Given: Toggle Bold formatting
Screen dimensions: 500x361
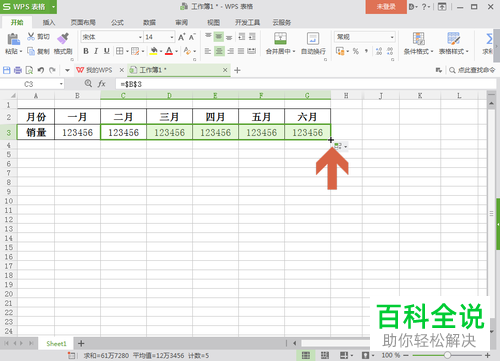Looking at the screenshot, I should (86, 51).
